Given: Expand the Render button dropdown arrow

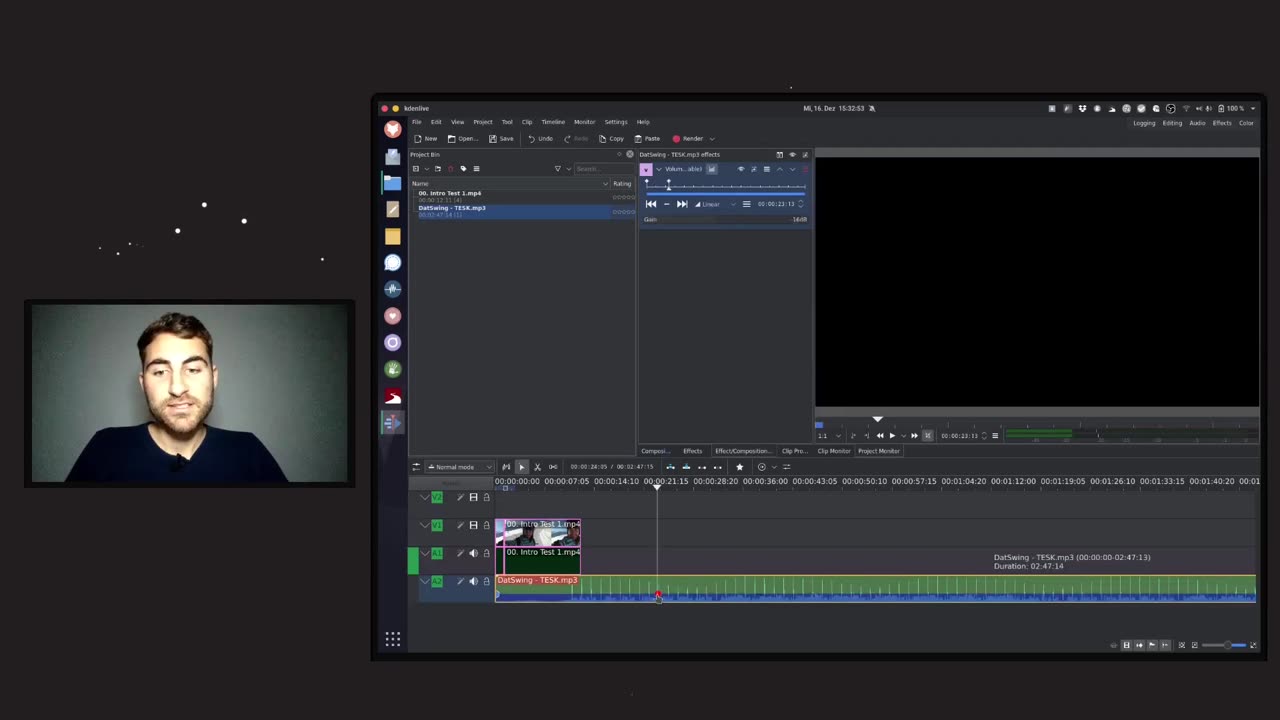Looking at the screenshot, I should [x=712, y=138].
